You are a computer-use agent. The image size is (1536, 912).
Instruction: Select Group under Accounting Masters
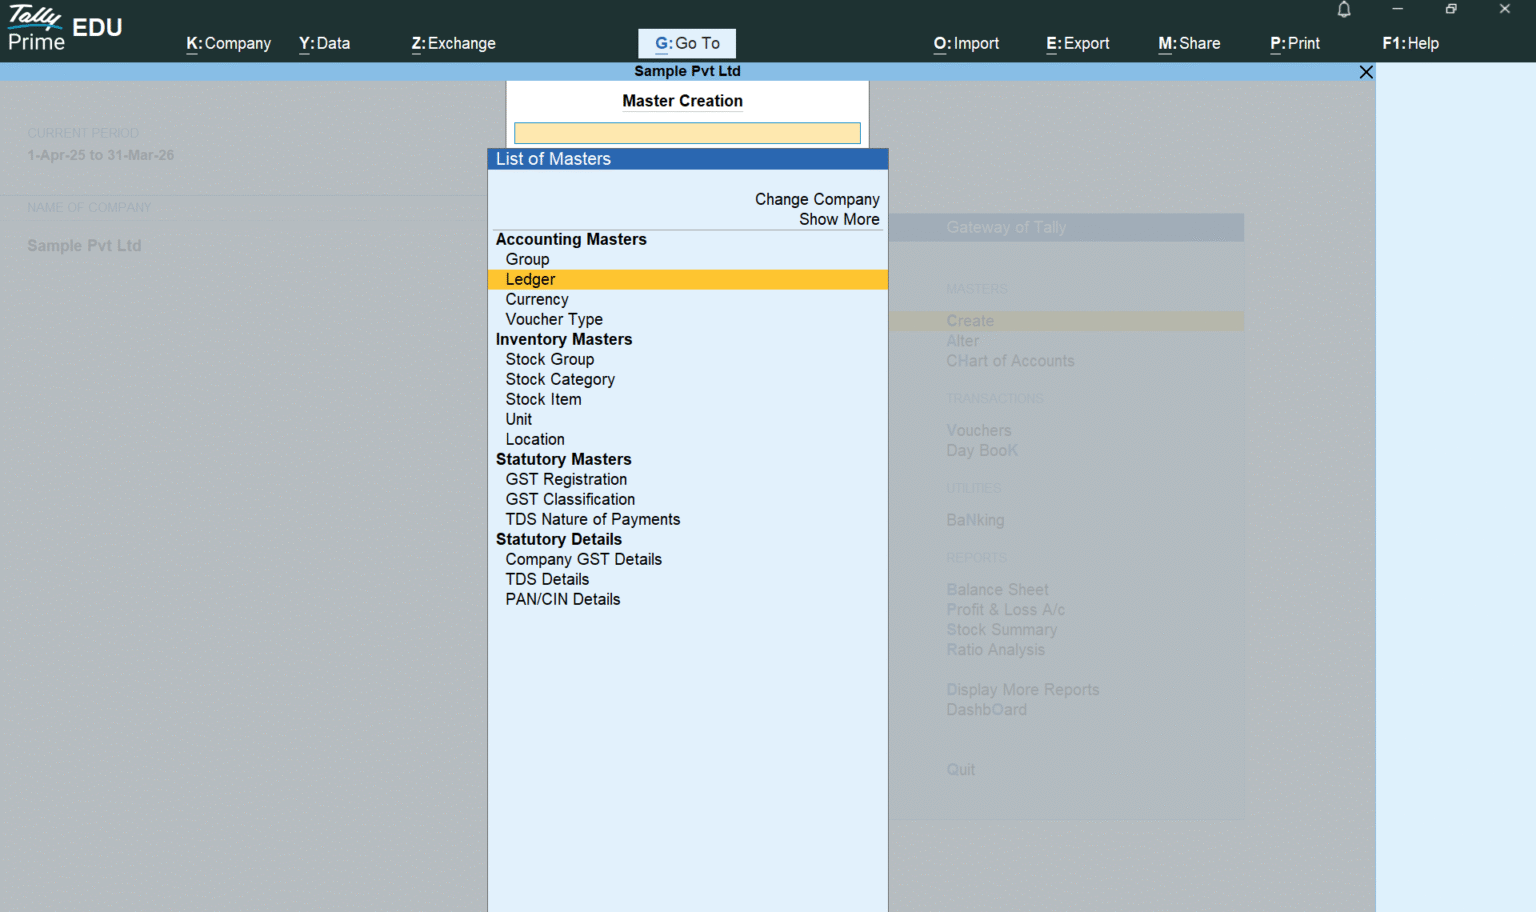pyautogui.click(x=527, y=259)
